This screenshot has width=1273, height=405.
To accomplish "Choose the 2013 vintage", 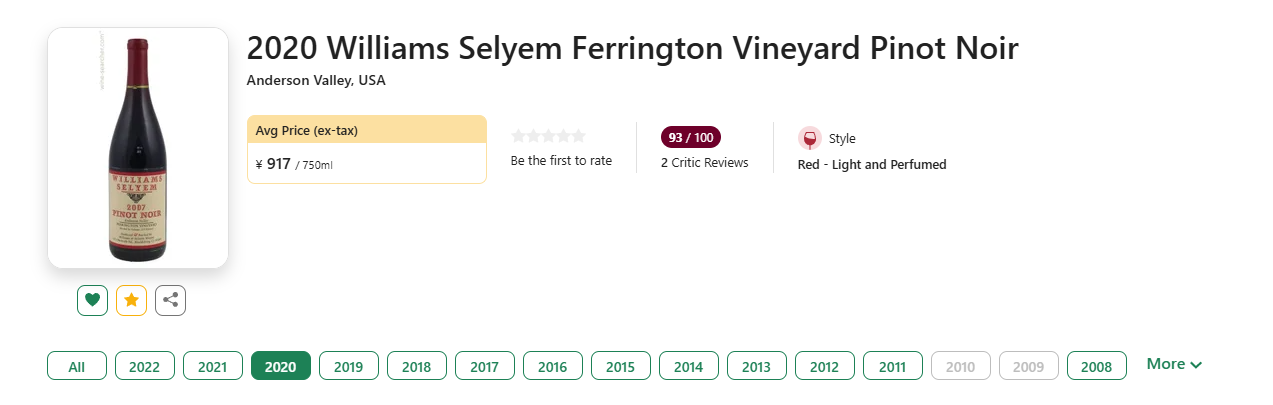I will [757, 366].
